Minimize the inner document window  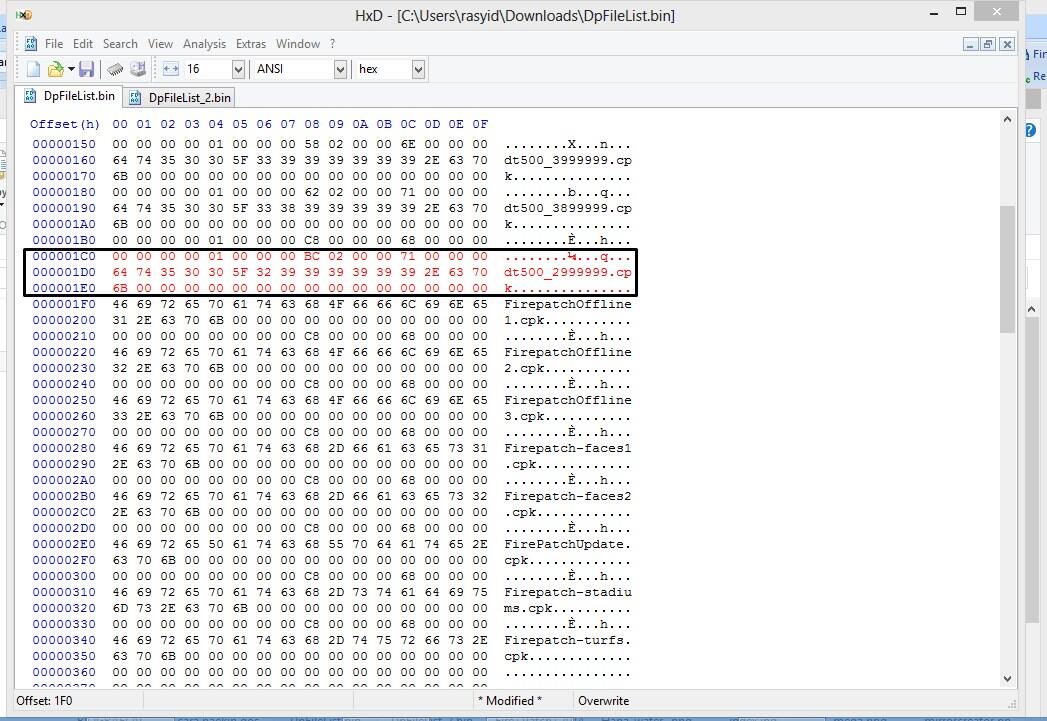(x=971, y=44)
